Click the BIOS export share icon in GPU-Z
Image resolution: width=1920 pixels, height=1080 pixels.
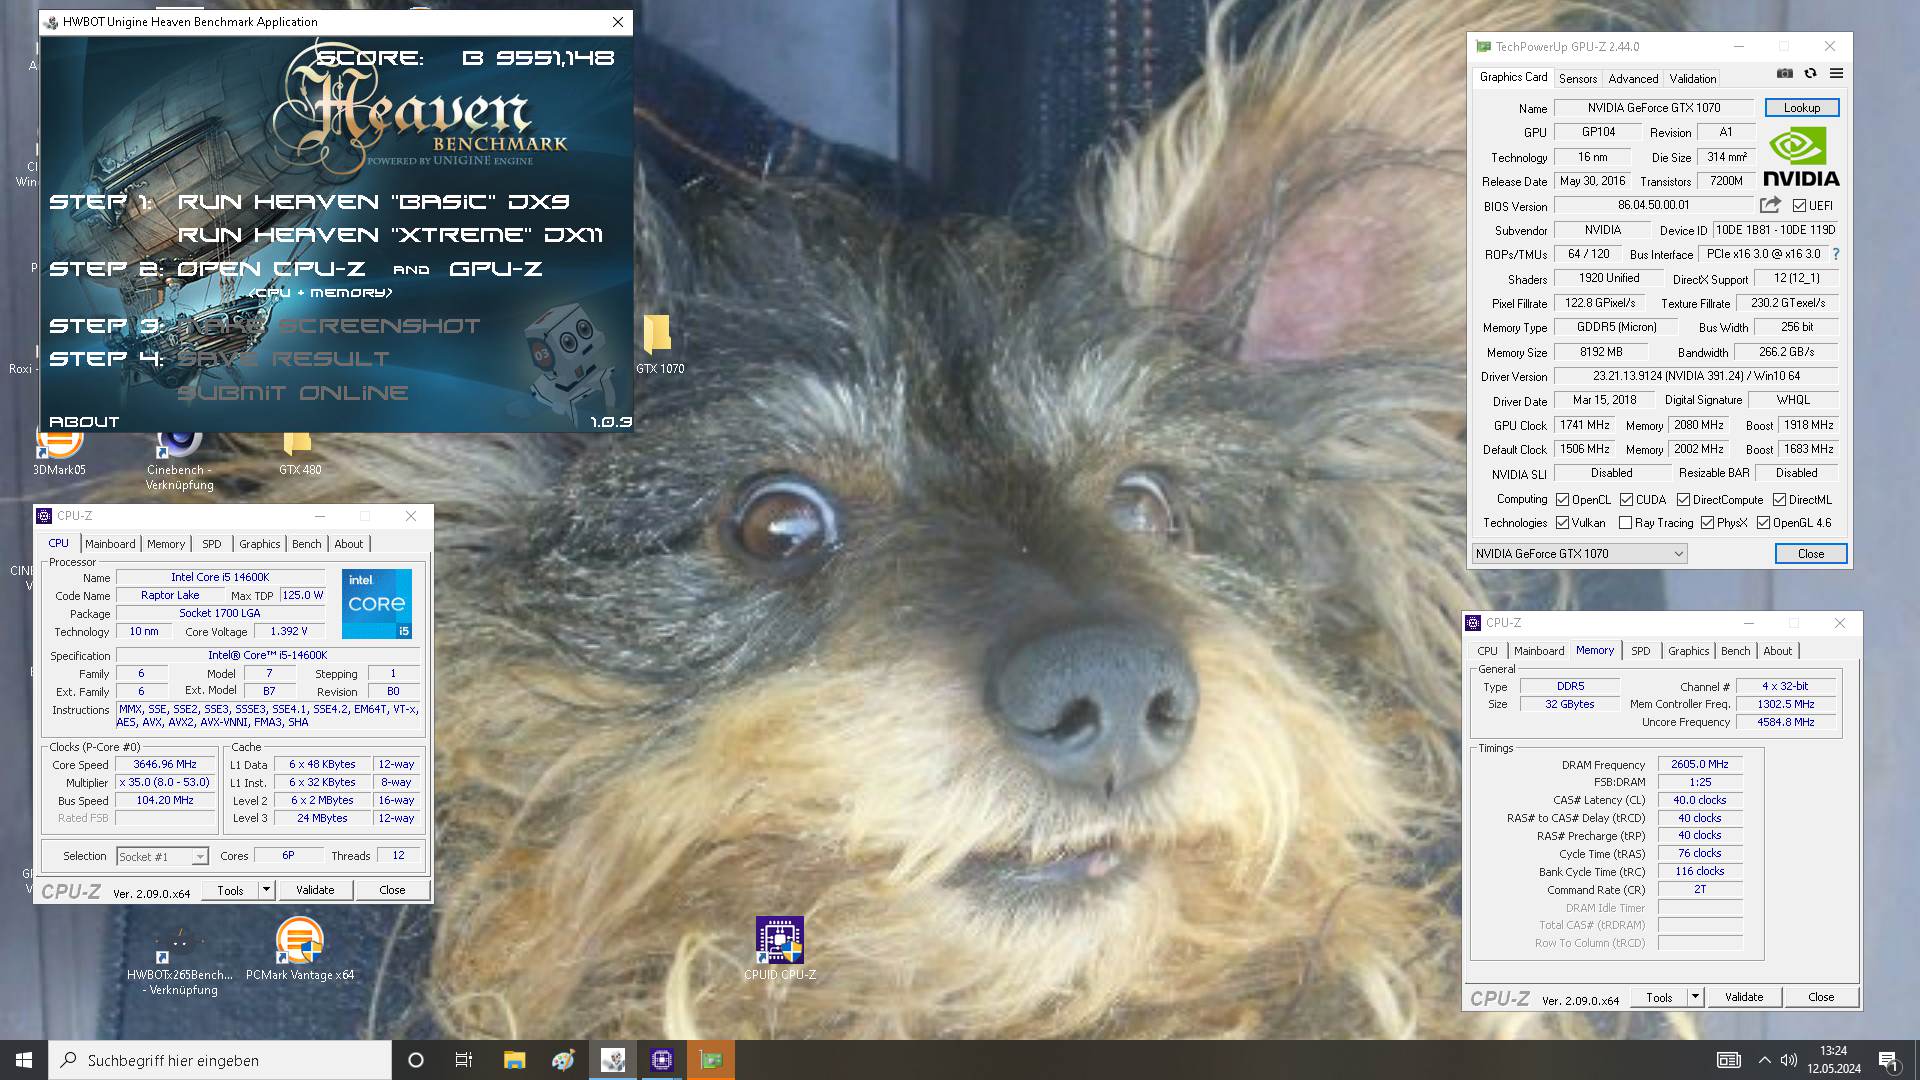pyautogui.click(x=1770, y=205)
